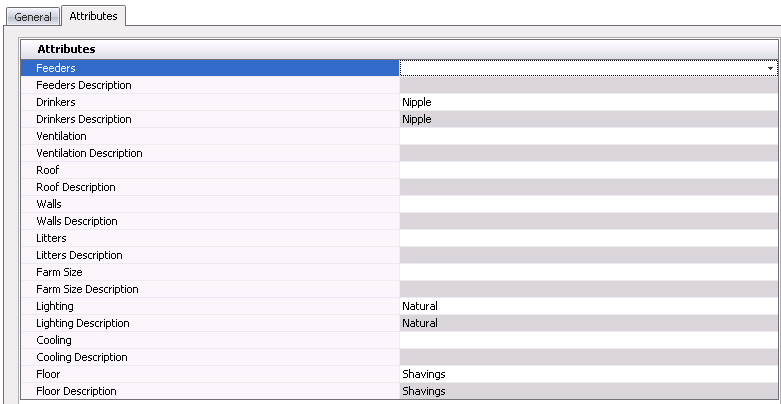Switch to the General tab
Viewport: 781px width, 404px height.
pyautogui.click(x=33, y=17)
